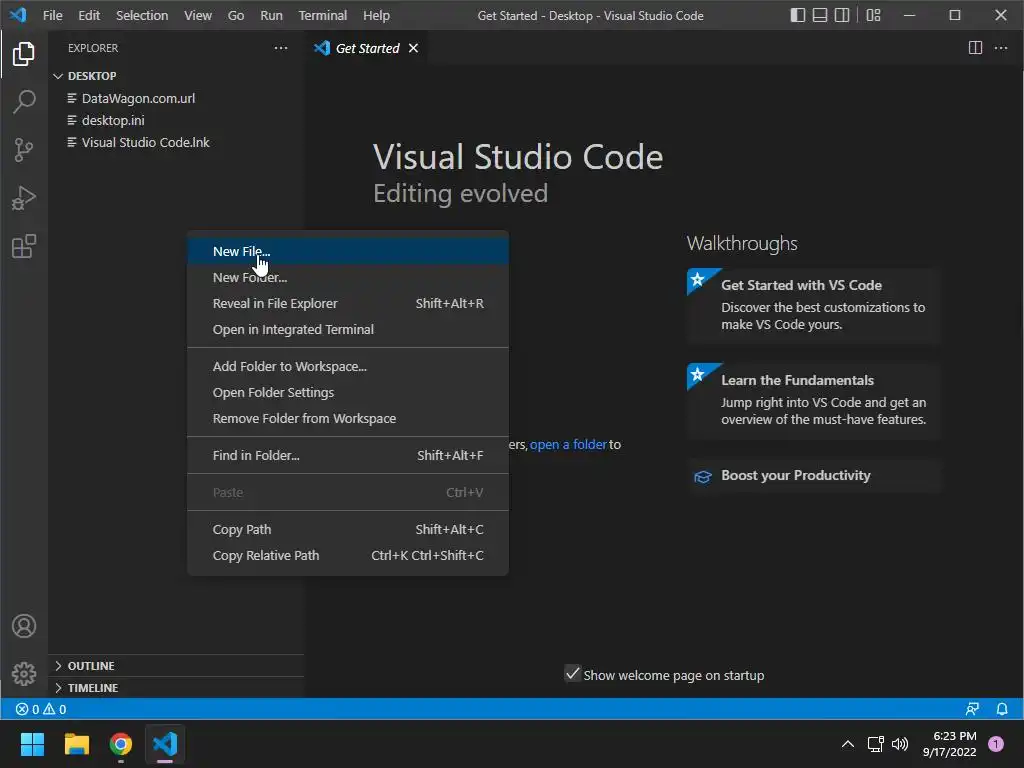This screenshot has height=768, width=1024.
Task: Choose Add Folder to Workspace...
Action: [347, 366]
